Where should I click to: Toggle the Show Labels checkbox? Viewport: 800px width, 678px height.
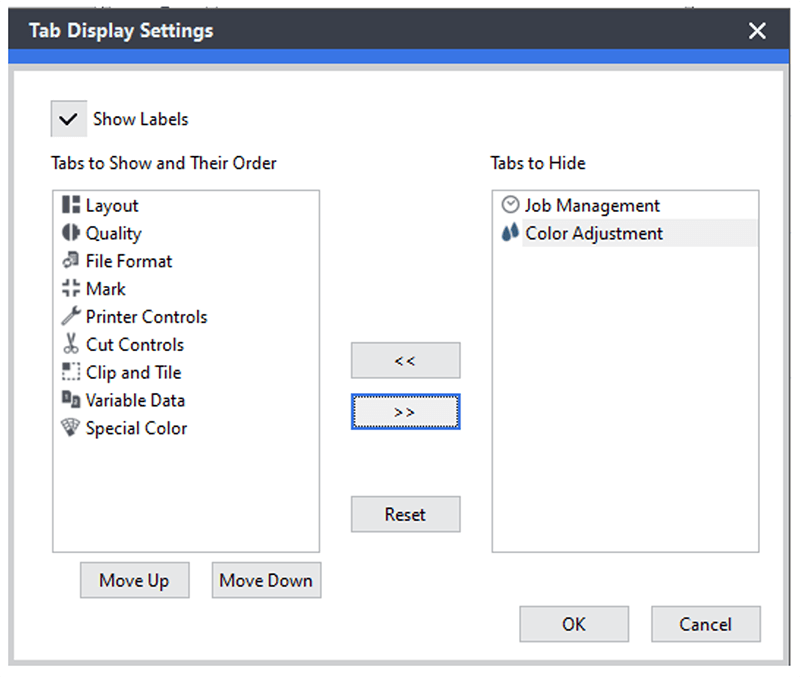click(68, 119)
